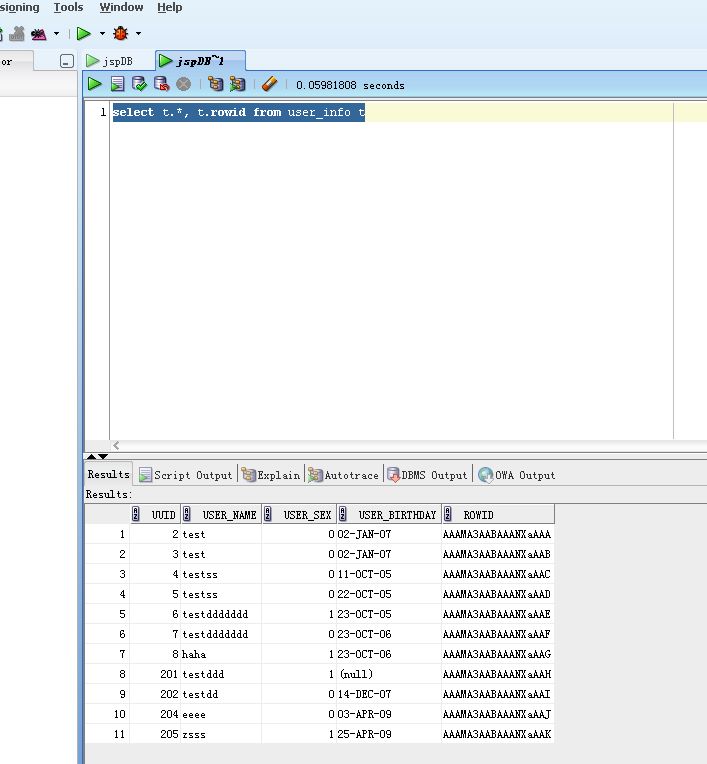The height and width of the screenshot is (764, 707).
Task: Clear the worksheet with the eraser icon
Action: [x=269, y=84]
